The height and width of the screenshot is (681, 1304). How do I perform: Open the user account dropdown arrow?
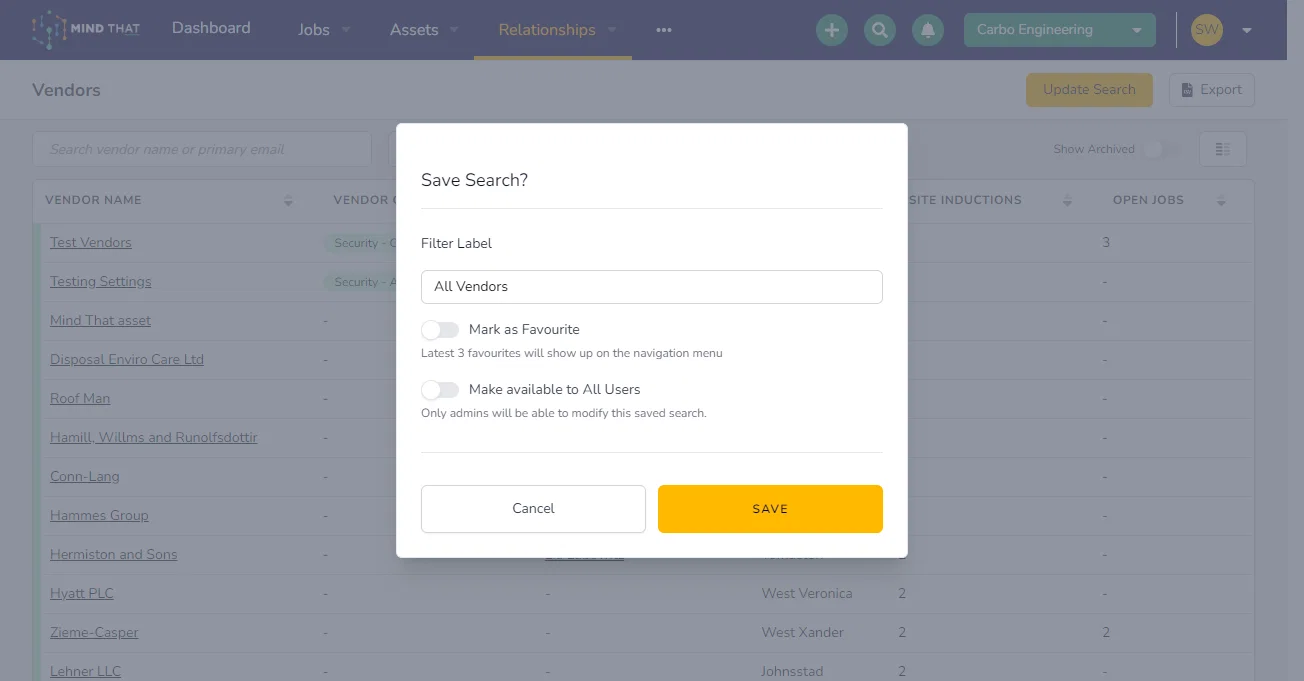1246,30
